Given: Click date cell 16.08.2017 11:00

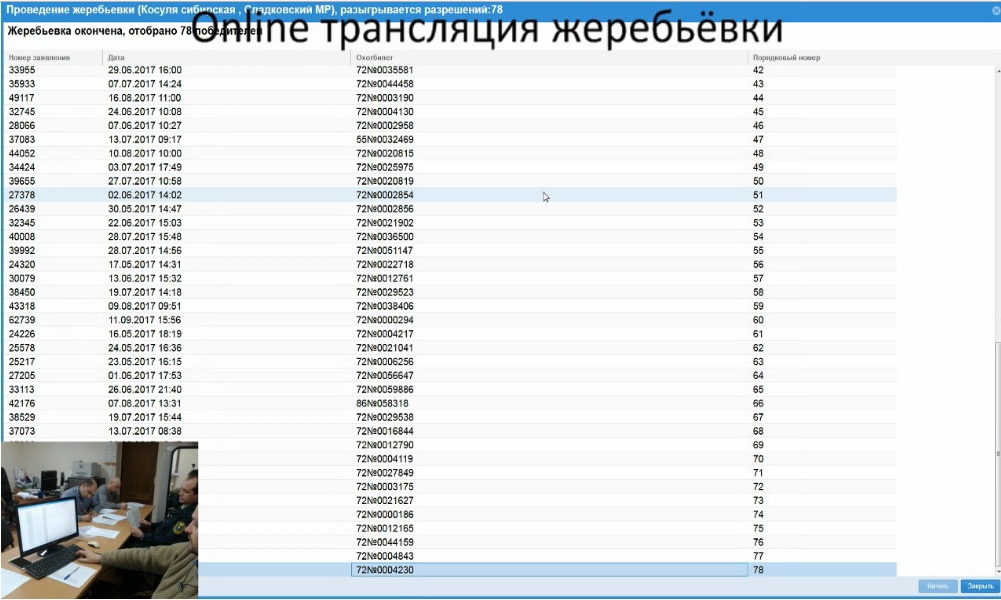Looking at the screenshot, I should pos(144,98).
